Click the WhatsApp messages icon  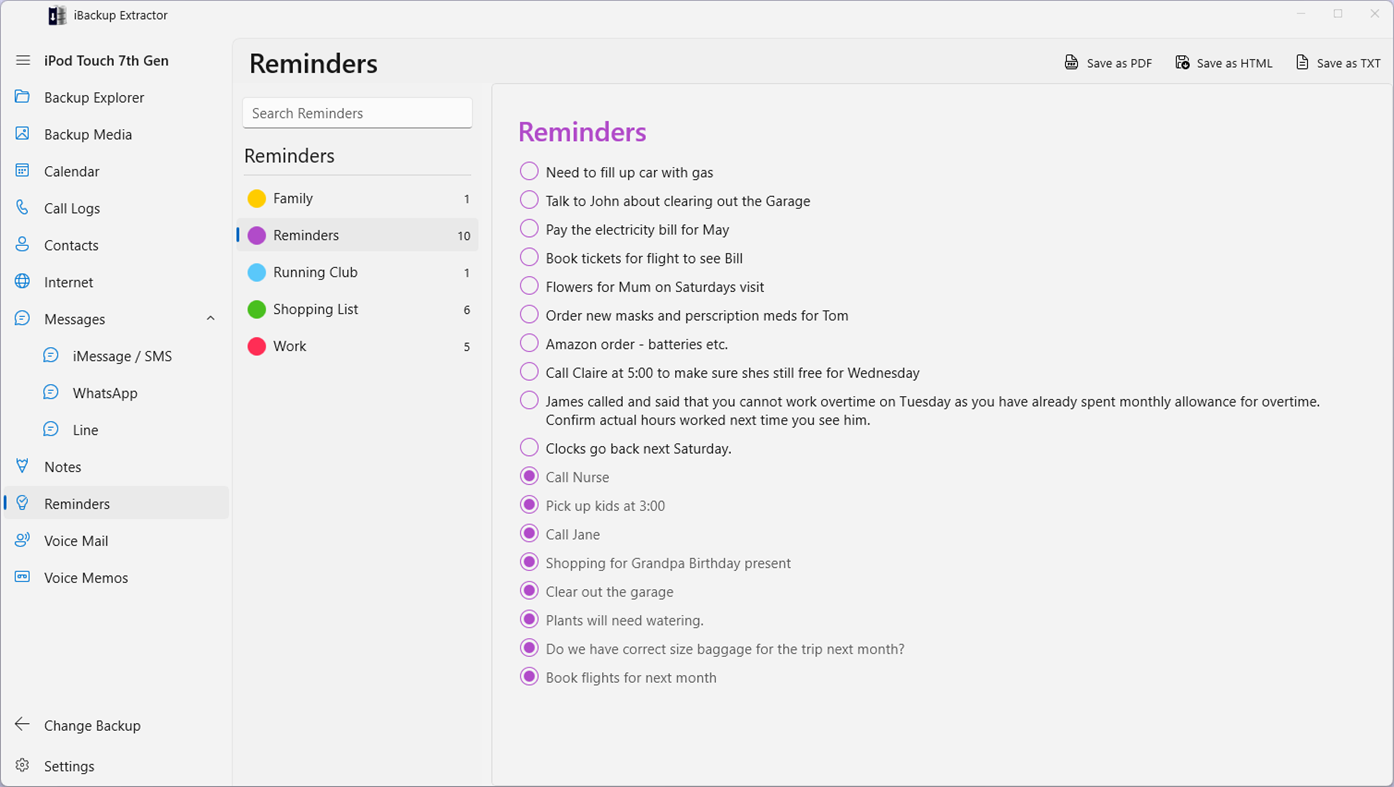pyautogui.click(x=50, y=392)
